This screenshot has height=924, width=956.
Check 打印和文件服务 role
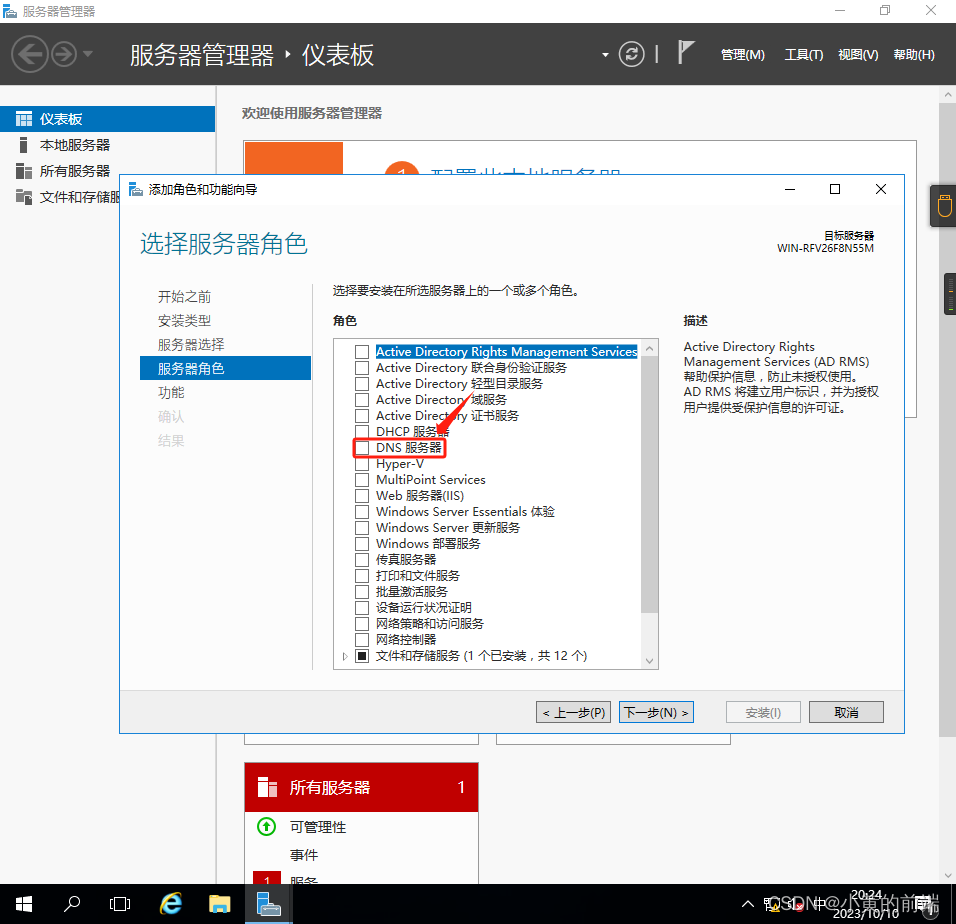click(x=362, y=575)
